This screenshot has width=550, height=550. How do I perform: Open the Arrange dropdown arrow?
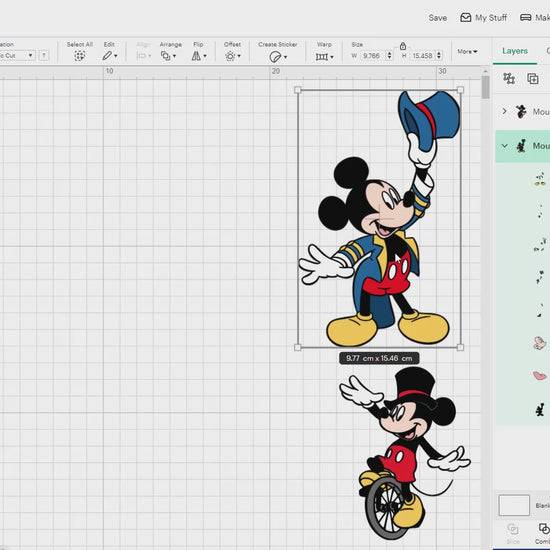tap(174, 56)
